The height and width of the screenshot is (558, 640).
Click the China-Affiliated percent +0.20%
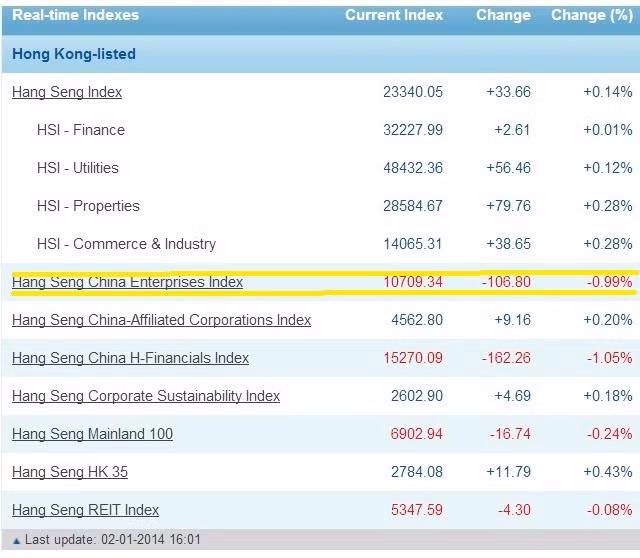[x=608, y=320]
